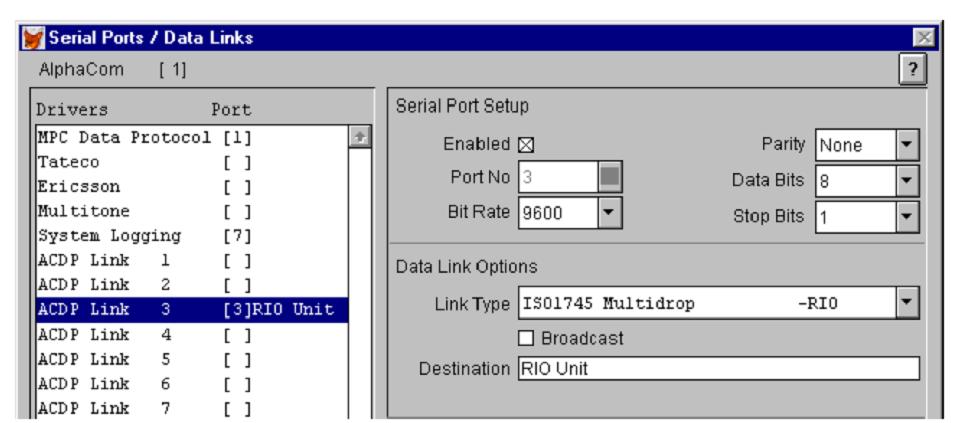Select ACDP Link 2 row
The height and width of the screenshot is (423, 955).
[x=192, y=285]
